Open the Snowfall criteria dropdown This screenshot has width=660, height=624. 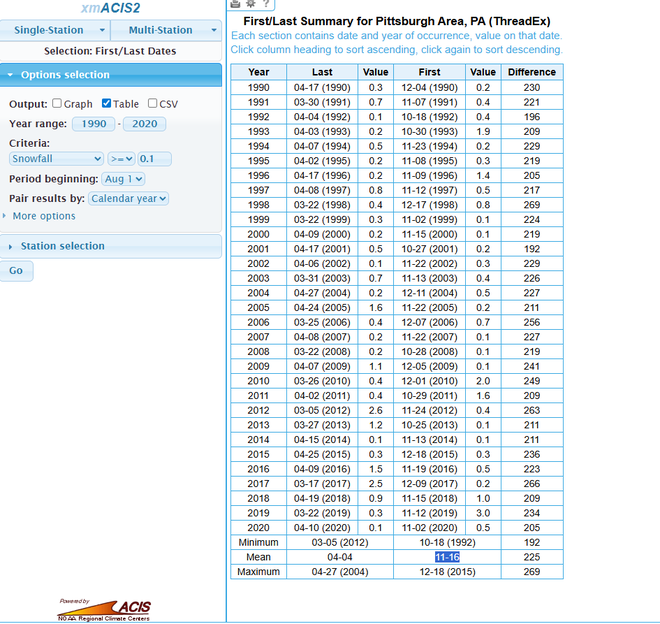[56, 158]
